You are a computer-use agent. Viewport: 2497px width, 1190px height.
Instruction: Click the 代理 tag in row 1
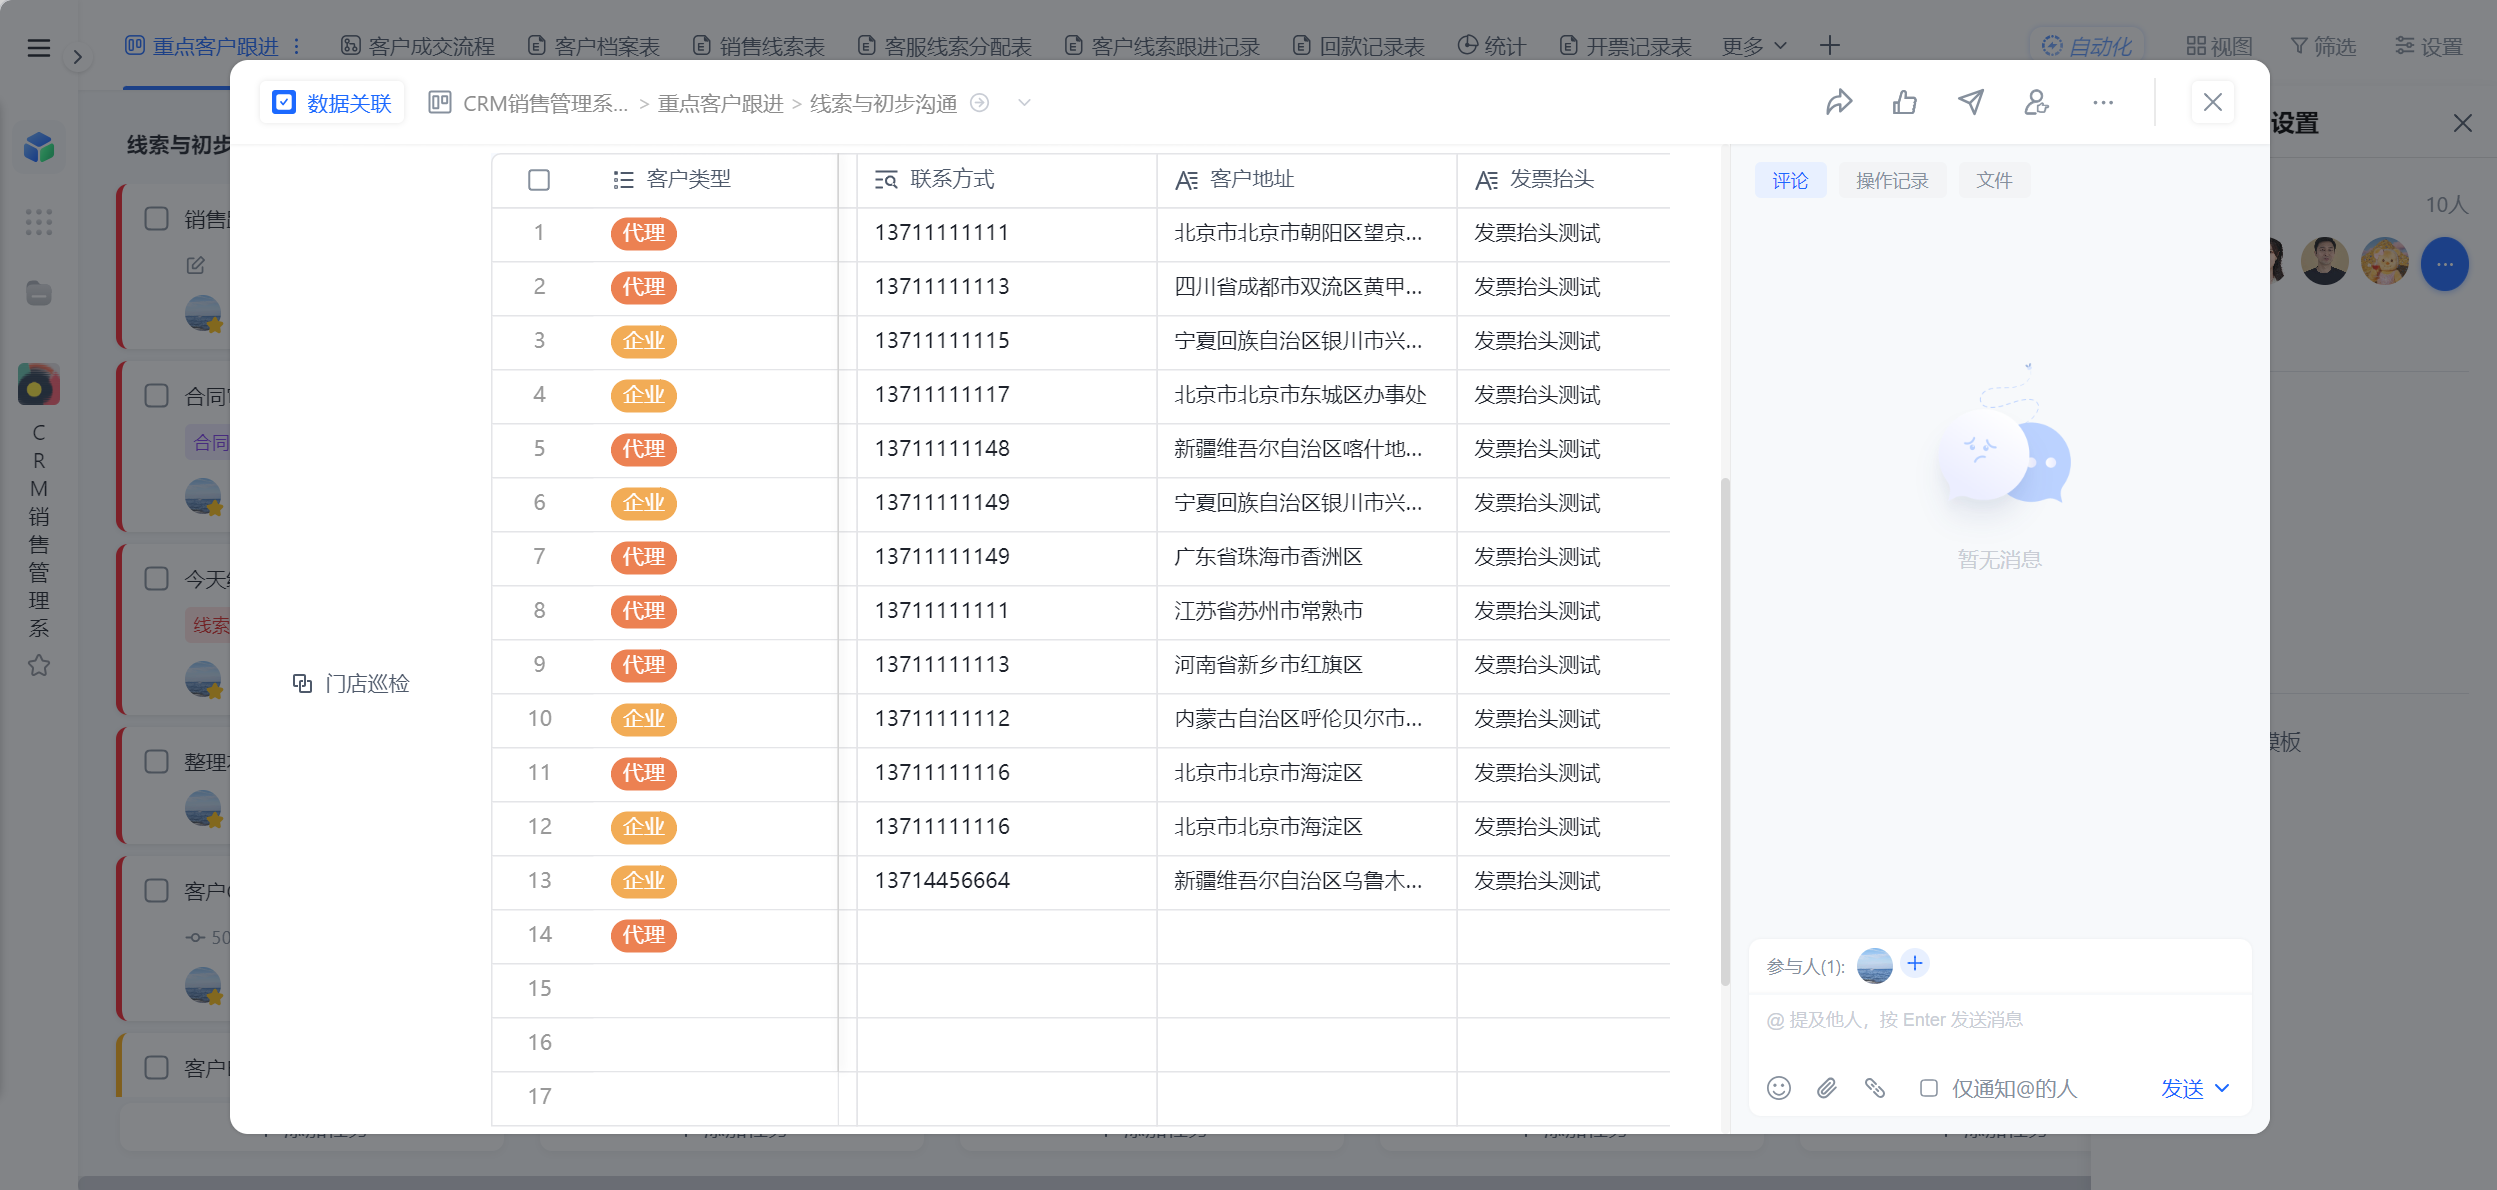click(x=643, y=233)
